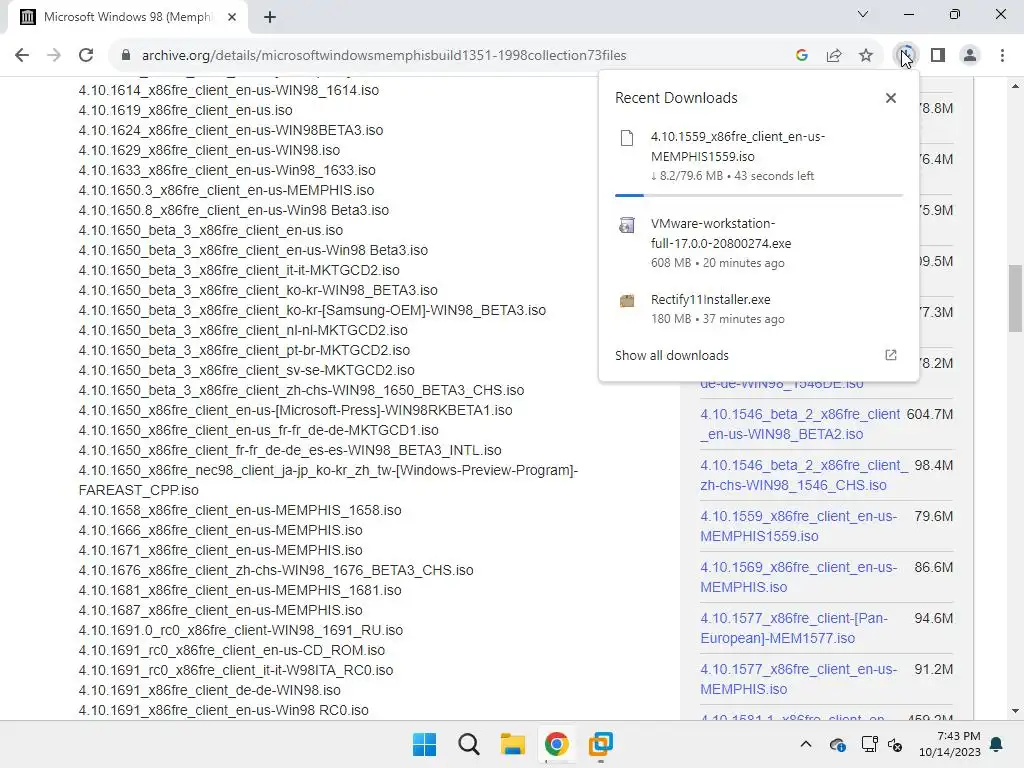
Task: Share this page via share icon
Action: tap(834, 56)
